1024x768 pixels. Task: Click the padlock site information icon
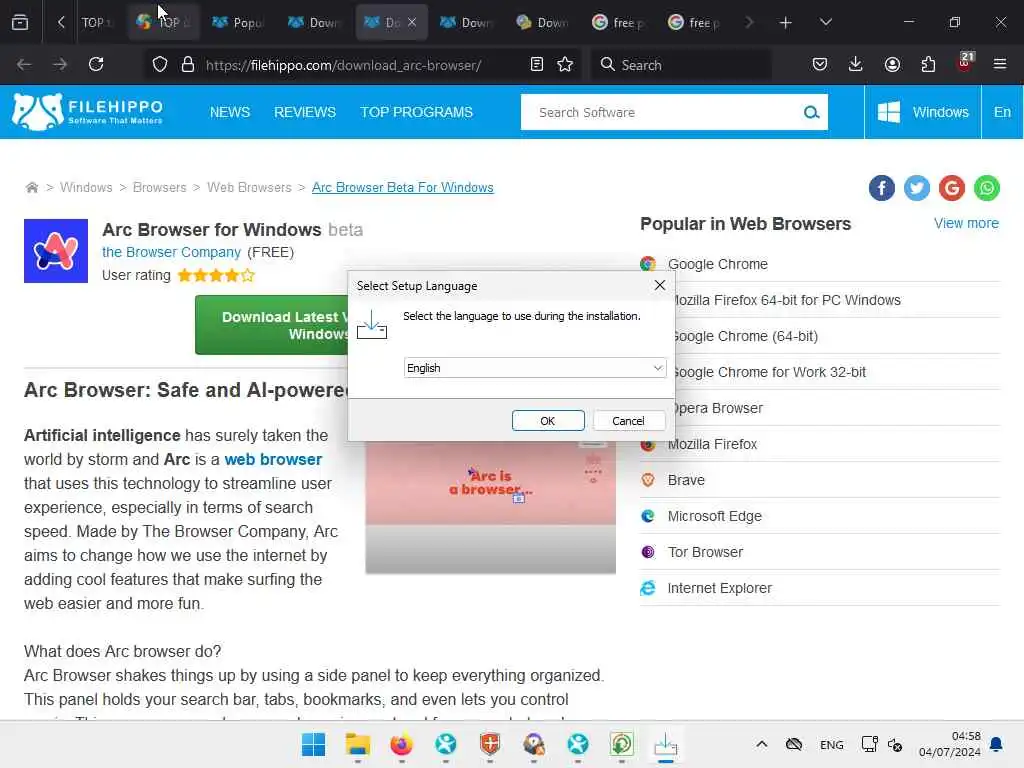(x=188, y=64)
